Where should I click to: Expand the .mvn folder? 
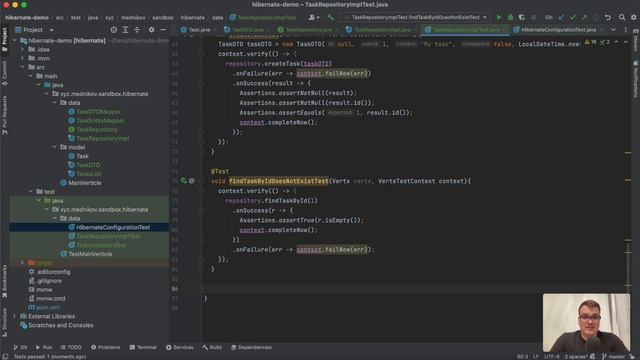22,58
